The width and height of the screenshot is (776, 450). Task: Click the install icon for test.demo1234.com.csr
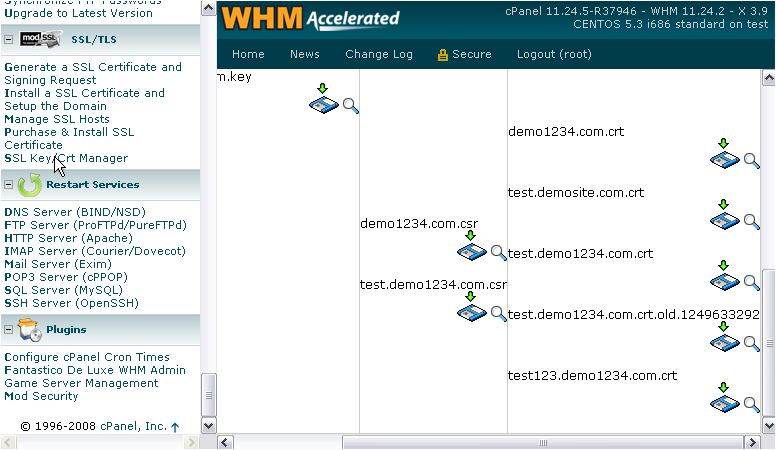[471, 311]
